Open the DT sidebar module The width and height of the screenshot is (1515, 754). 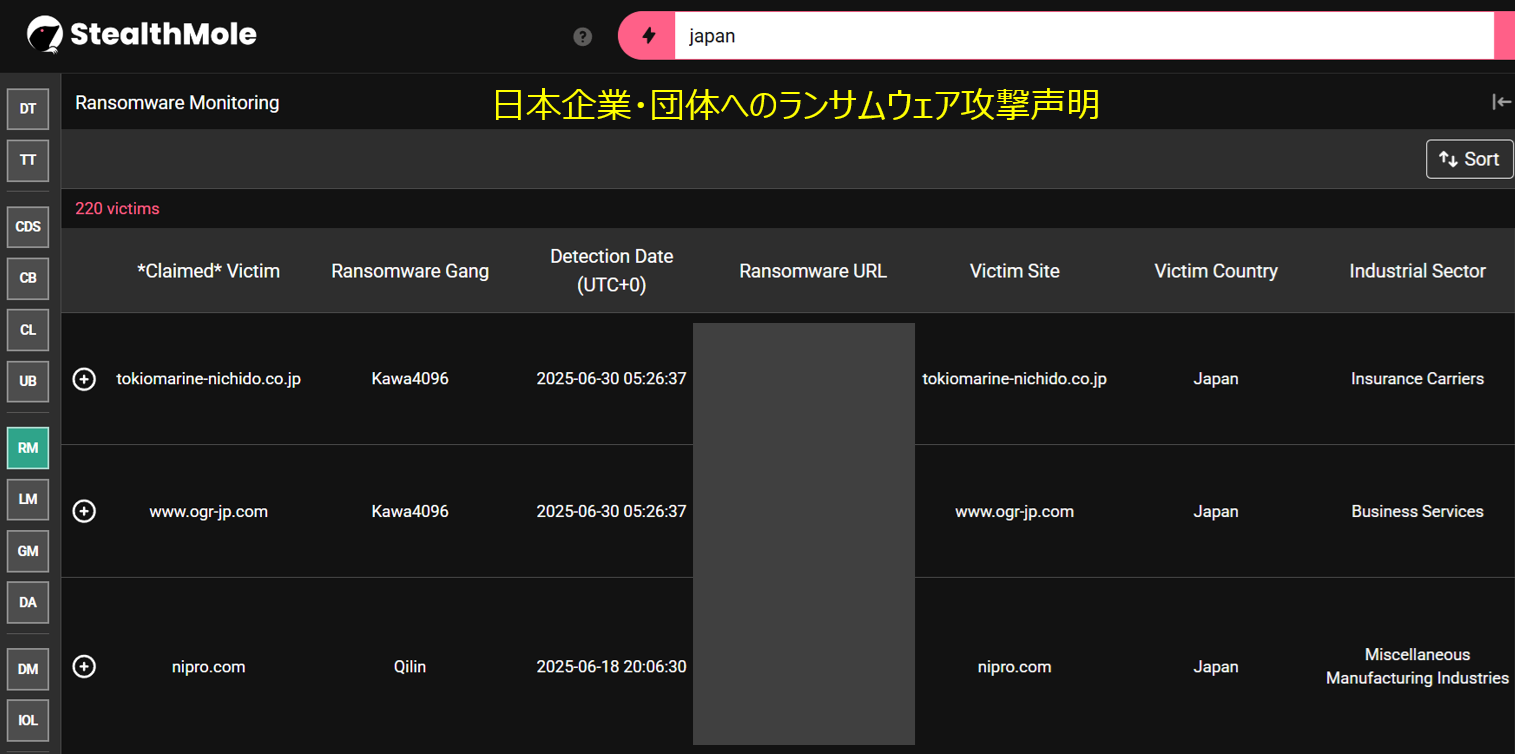(x=28, y=109)
